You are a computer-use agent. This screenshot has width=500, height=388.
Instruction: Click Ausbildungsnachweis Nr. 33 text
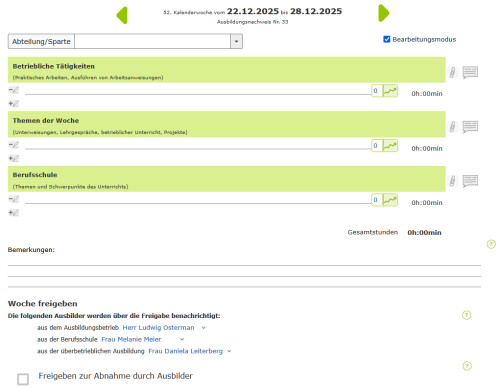(x=252, y=22)
